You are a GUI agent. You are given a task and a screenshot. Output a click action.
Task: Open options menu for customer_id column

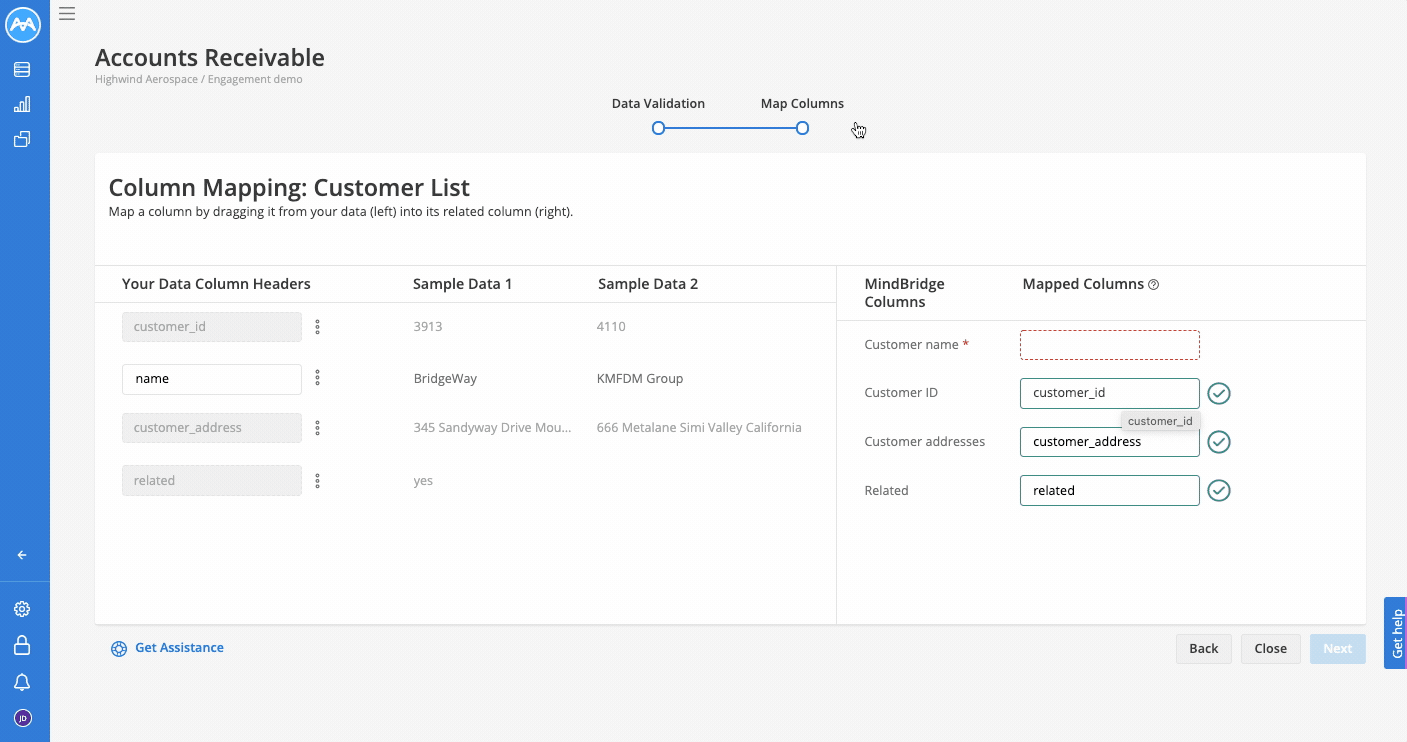pos(318,327)
